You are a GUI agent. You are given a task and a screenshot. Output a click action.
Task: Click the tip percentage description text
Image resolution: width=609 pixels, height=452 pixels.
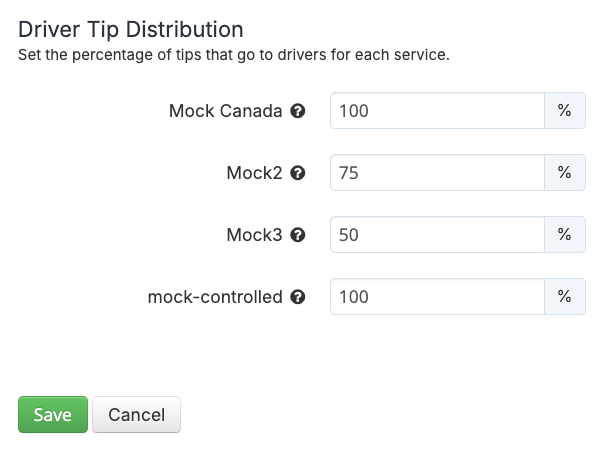point(233,54)
